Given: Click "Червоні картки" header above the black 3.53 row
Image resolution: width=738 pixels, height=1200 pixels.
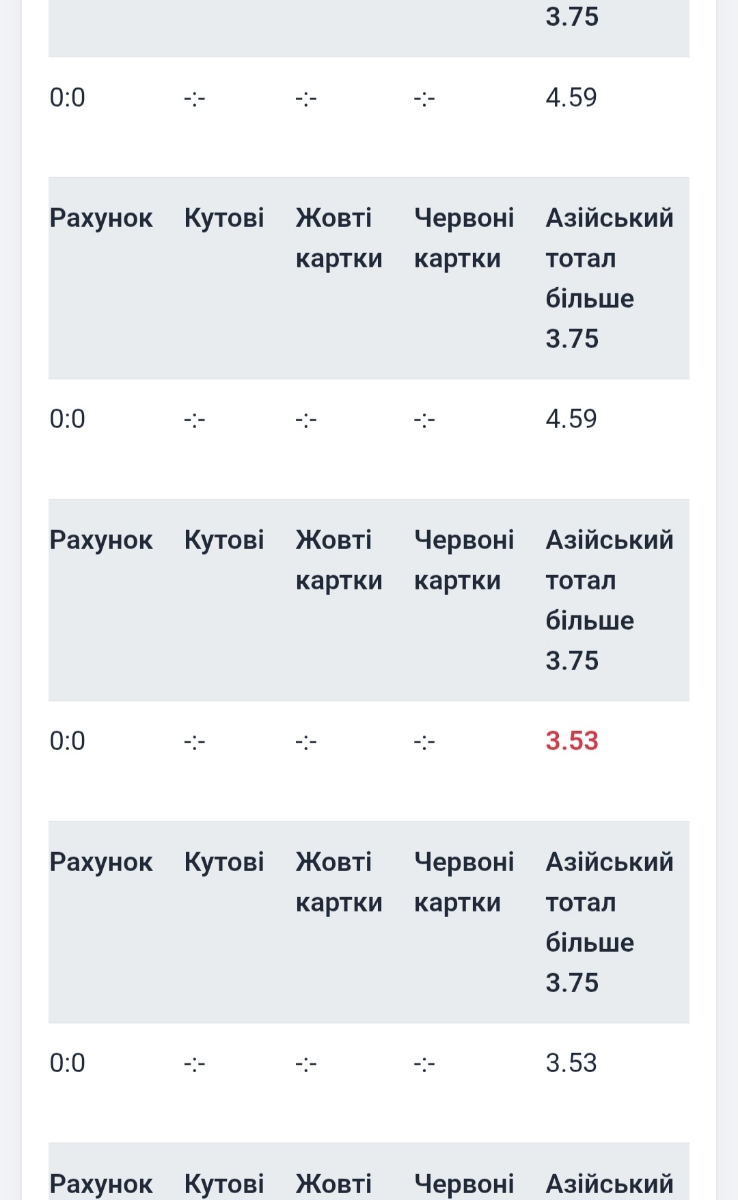Looking at the screenshot, I should 464,882.
